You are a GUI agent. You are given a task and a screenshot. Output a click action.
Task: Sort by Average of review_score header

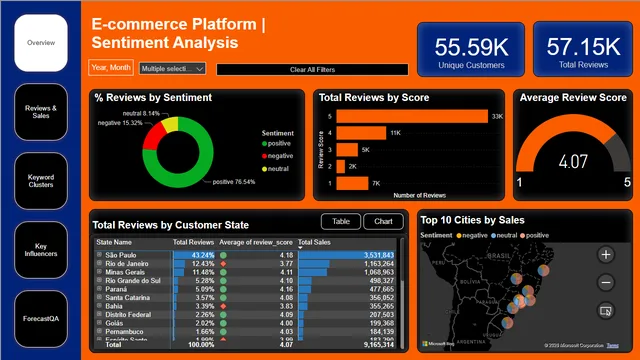[x=256, y=242]
